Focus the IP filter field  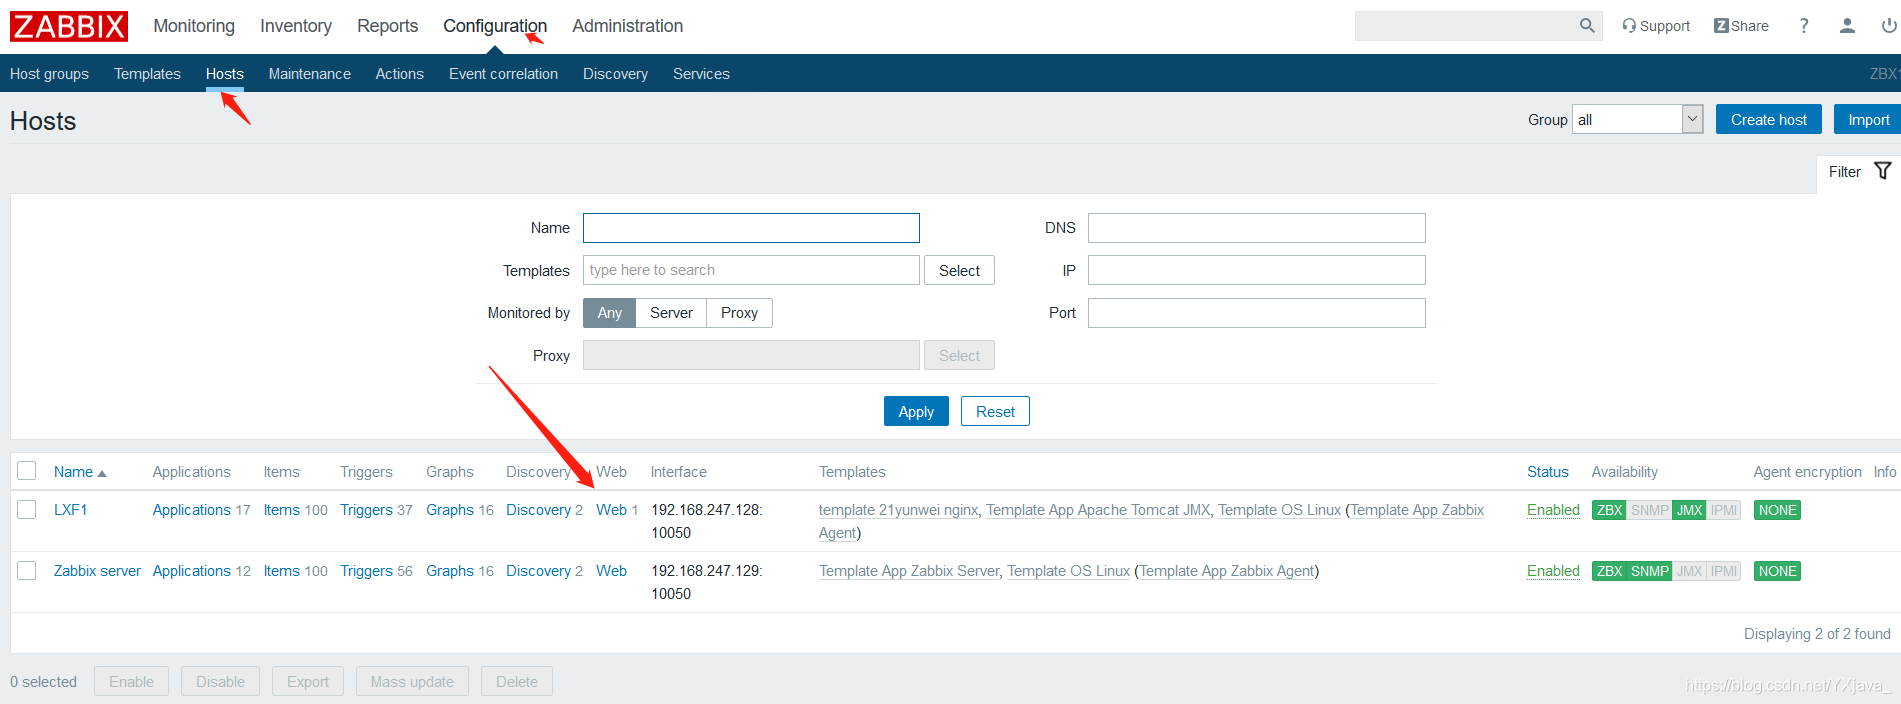tap(1256, 270)
